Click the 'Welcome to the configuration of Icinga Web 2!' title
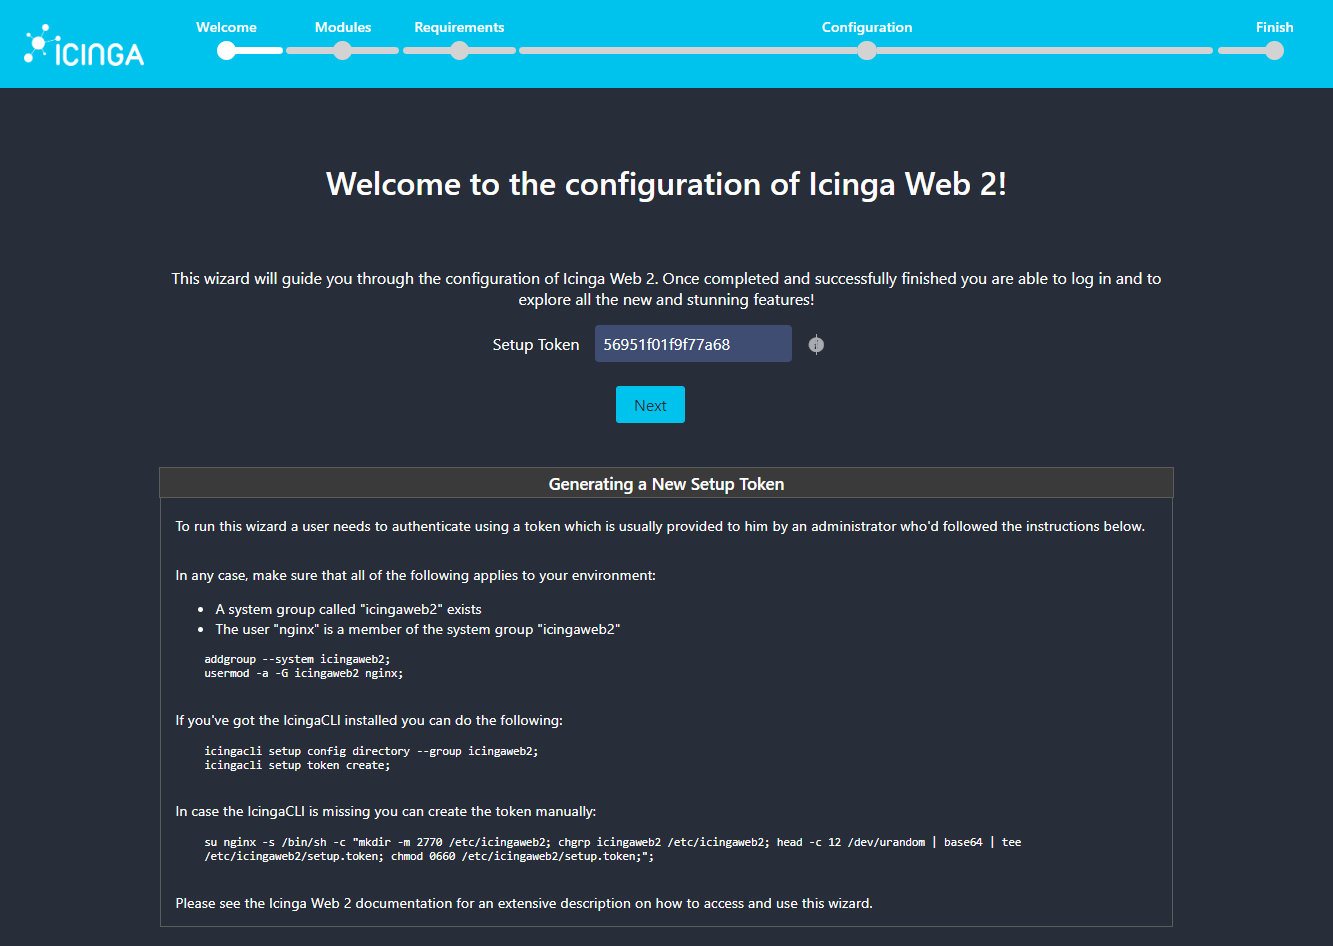Screen dimensions: 1333x946 666,184
